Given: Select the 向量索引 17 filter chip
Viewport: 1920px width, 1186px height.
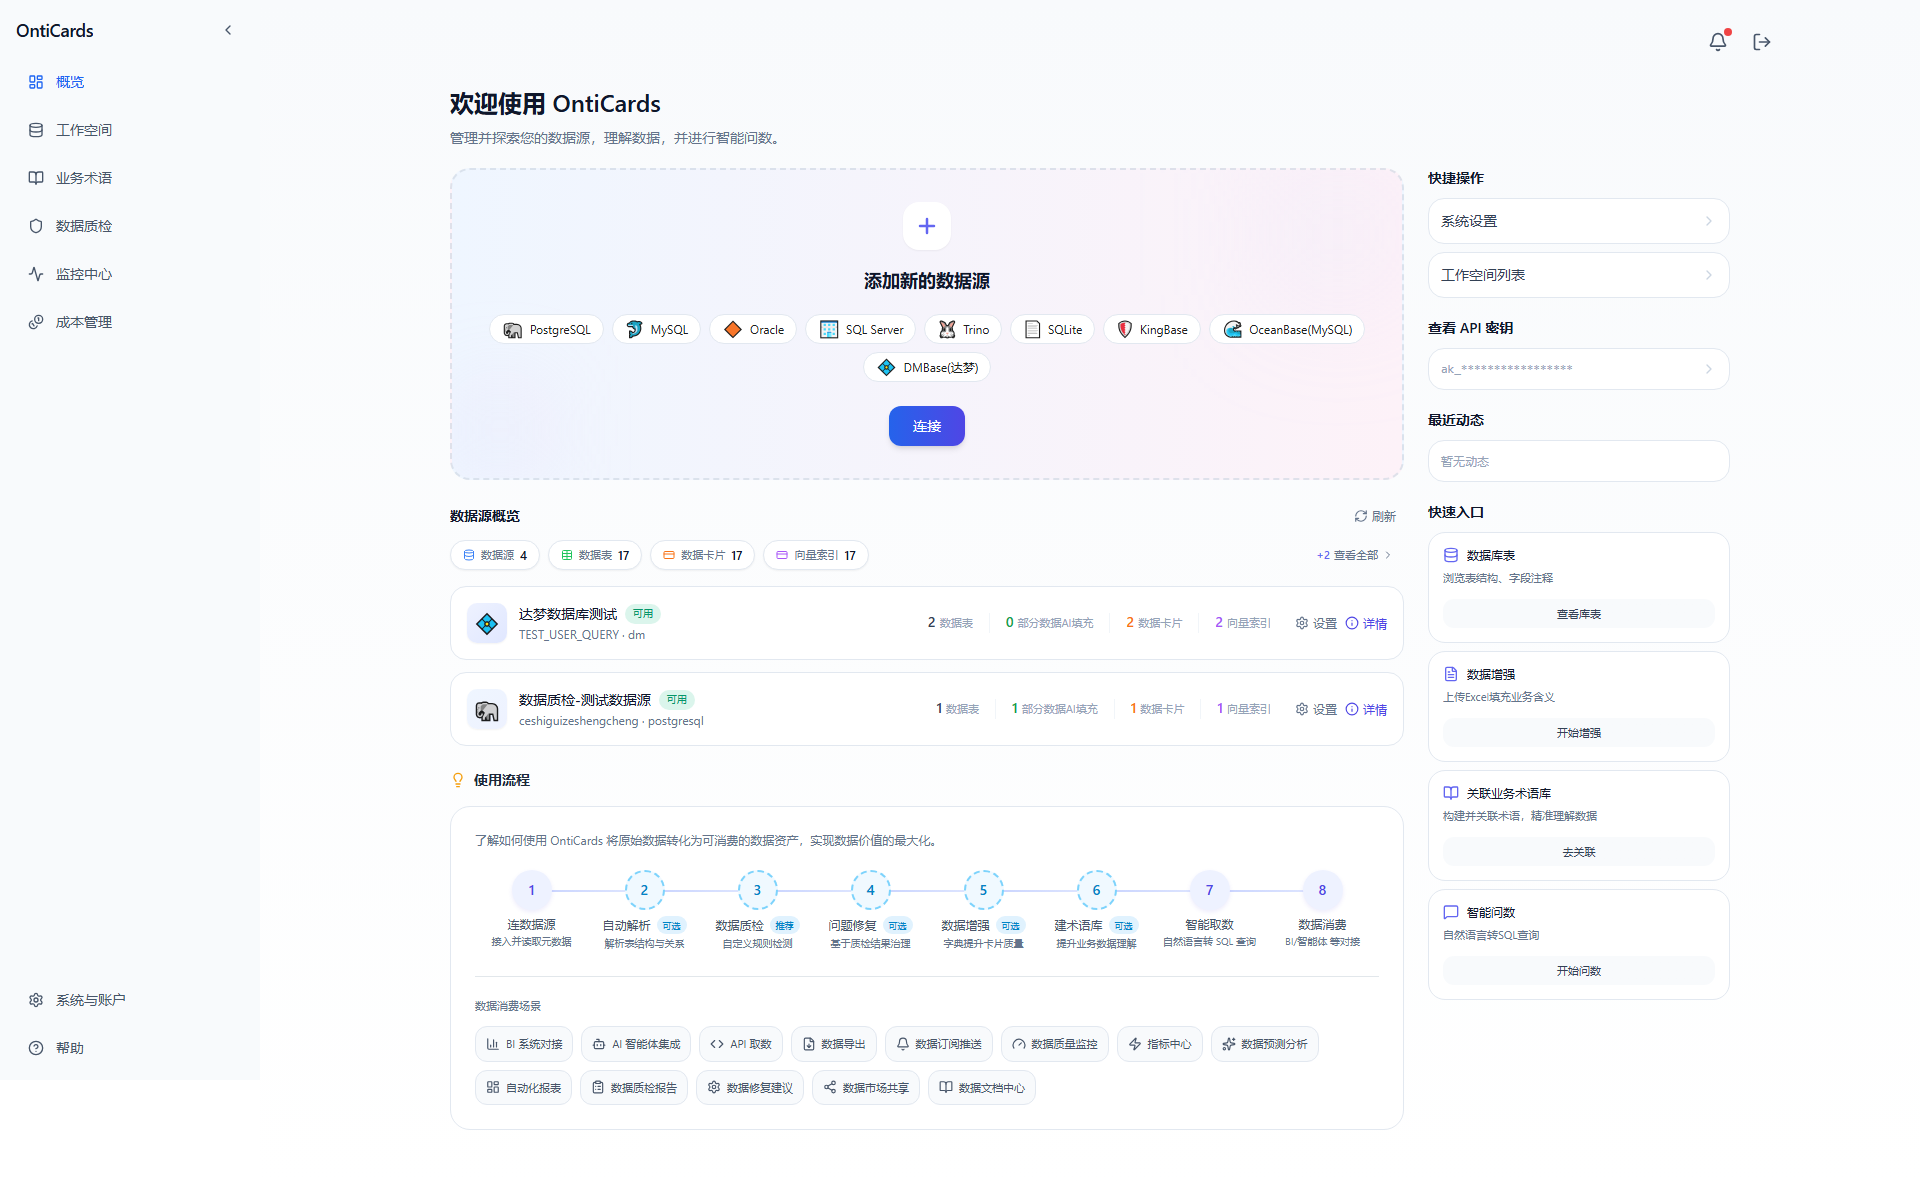Looking at the screenshot, I should [816, 555].
